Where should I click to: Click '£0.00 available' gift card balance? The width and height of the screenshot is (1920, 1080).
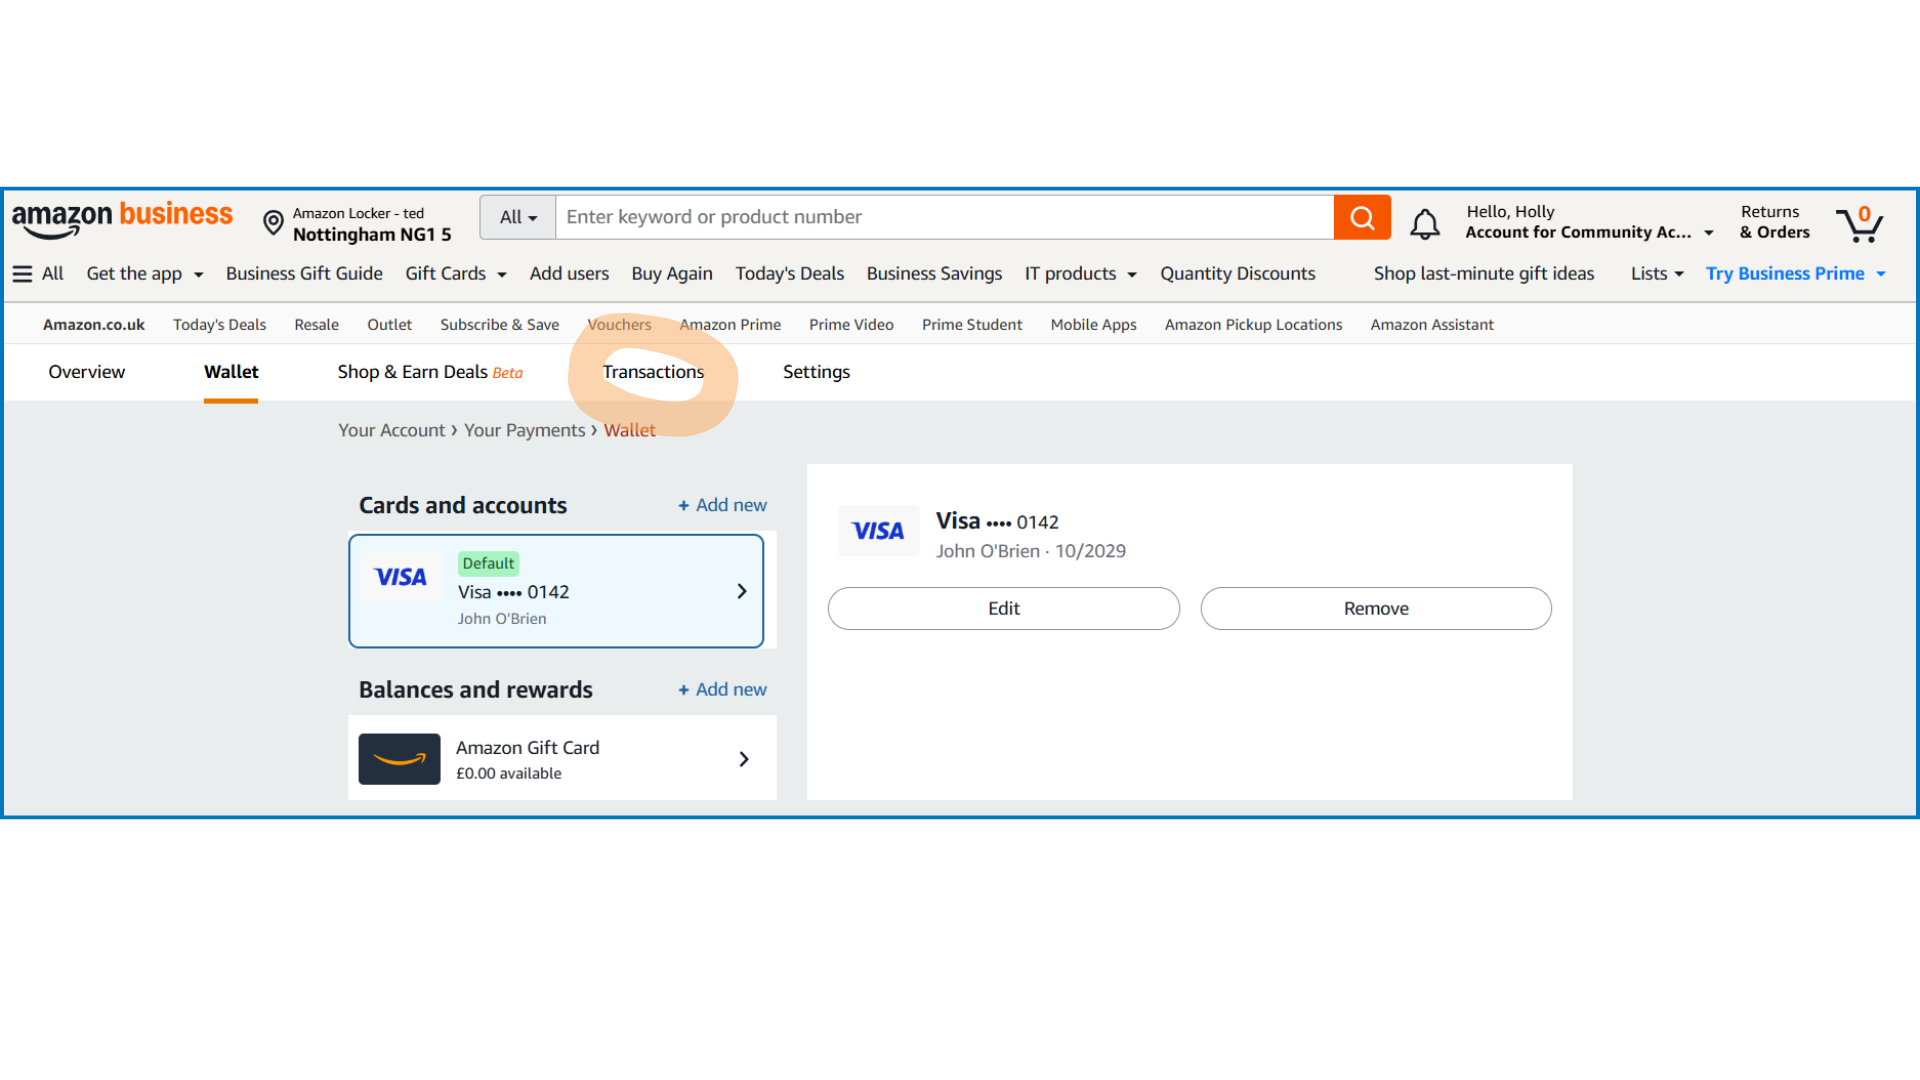(x=509, y=774)
